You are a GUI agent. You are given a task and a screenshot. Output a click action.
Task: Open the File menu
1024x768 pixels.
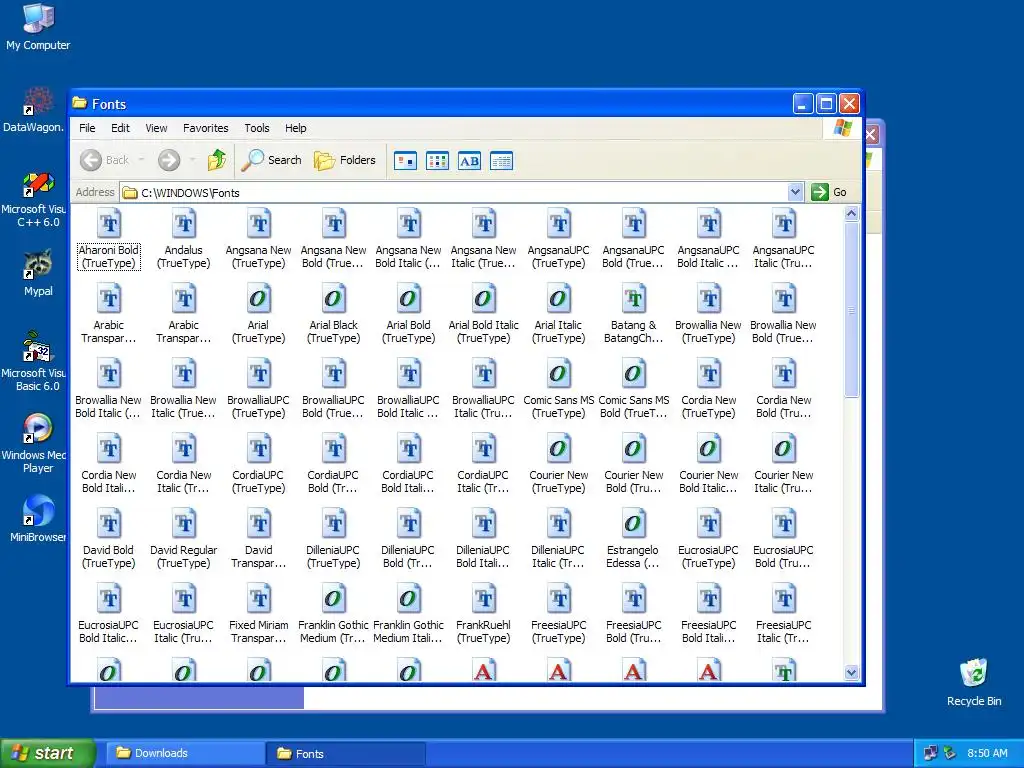tap(87, 128)
